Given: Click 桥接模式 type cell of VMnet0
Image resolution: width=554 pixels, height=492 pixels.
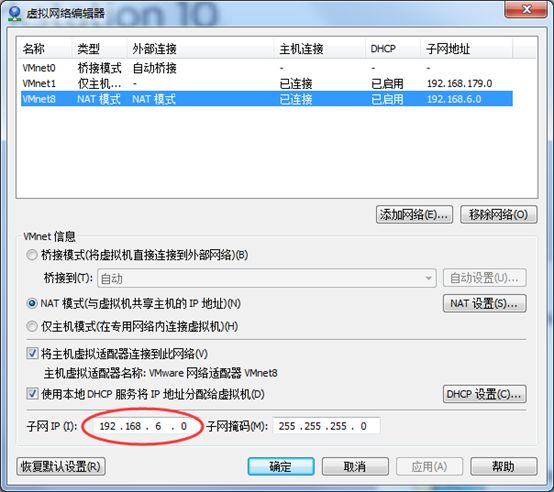Looking at the screenshot, I should (x=99, y=68).
